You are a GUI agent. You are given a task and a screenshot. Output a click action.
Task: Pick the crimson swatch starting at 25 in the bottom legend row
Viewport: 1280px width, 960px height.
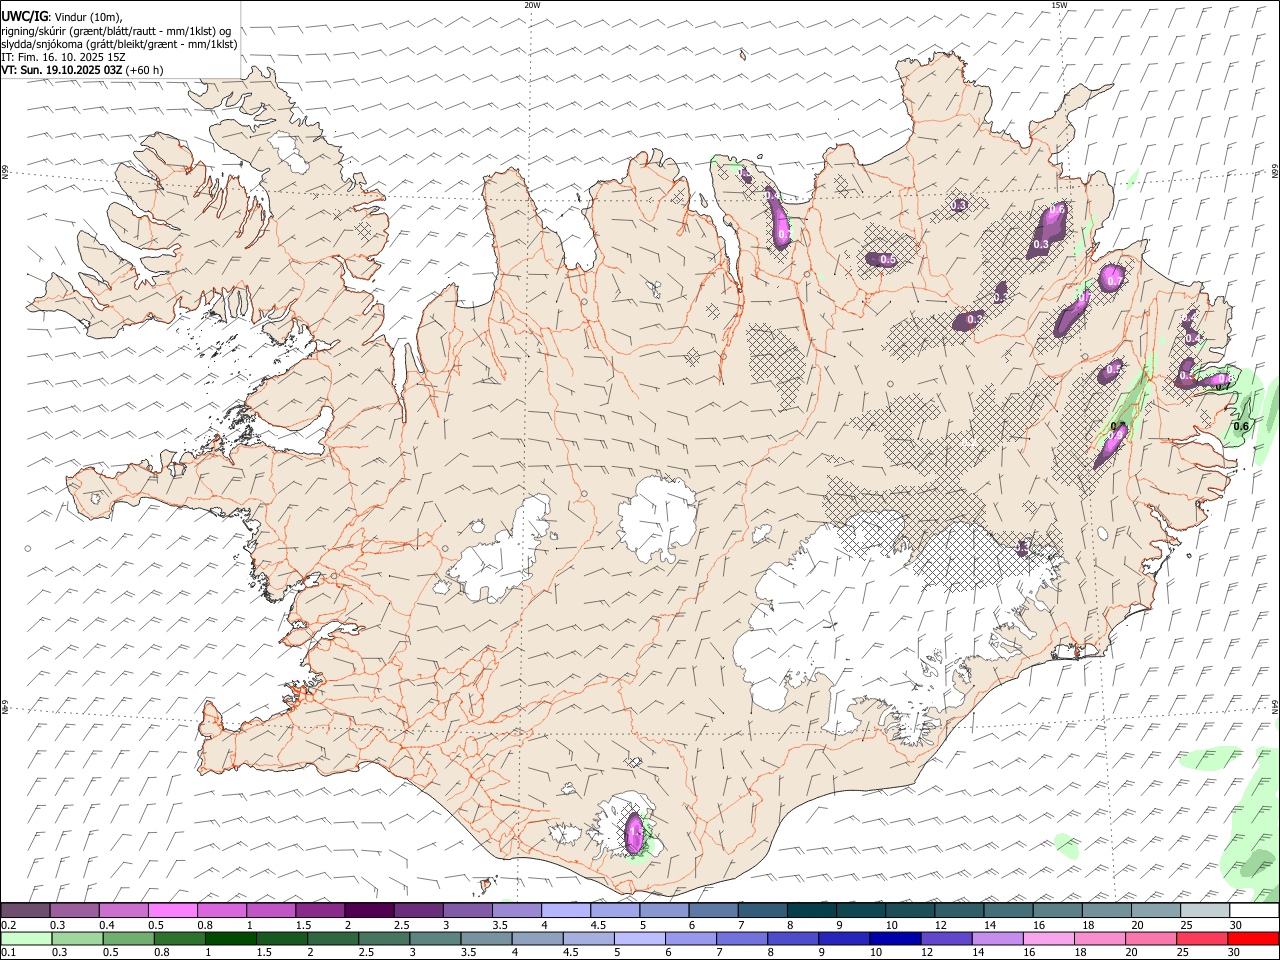pyautogui.click(x=1202, y=939)
